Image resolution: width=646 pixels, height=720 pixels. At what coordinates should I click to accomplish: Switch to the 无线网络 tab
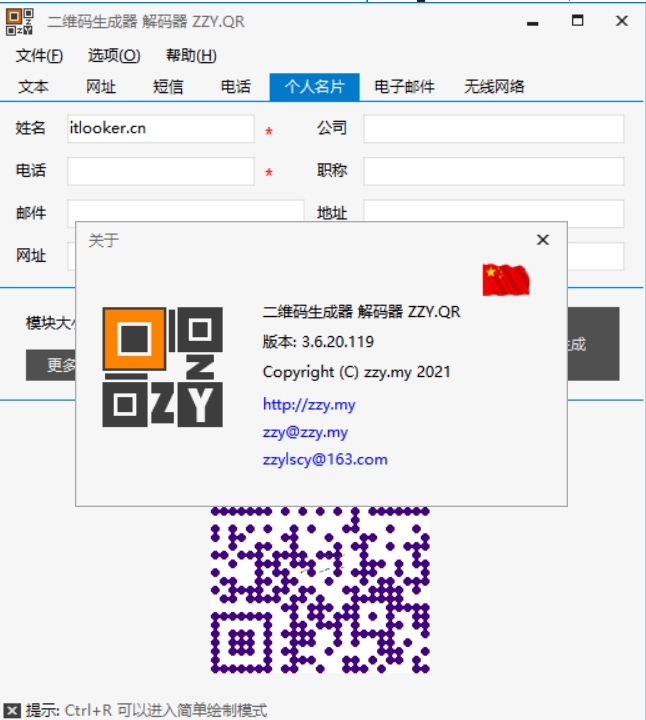494,86
